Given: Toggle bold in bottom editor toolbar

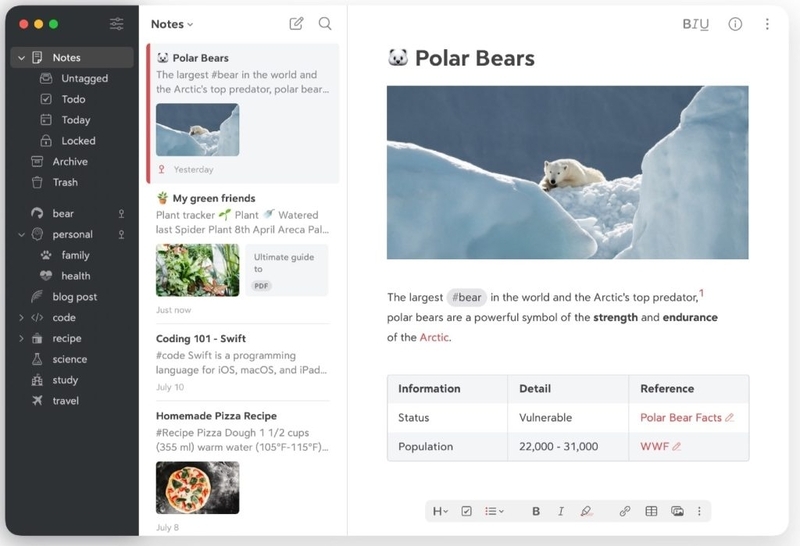Looking at the screenshot, I should pyautogui.click(x=536, y=511).
